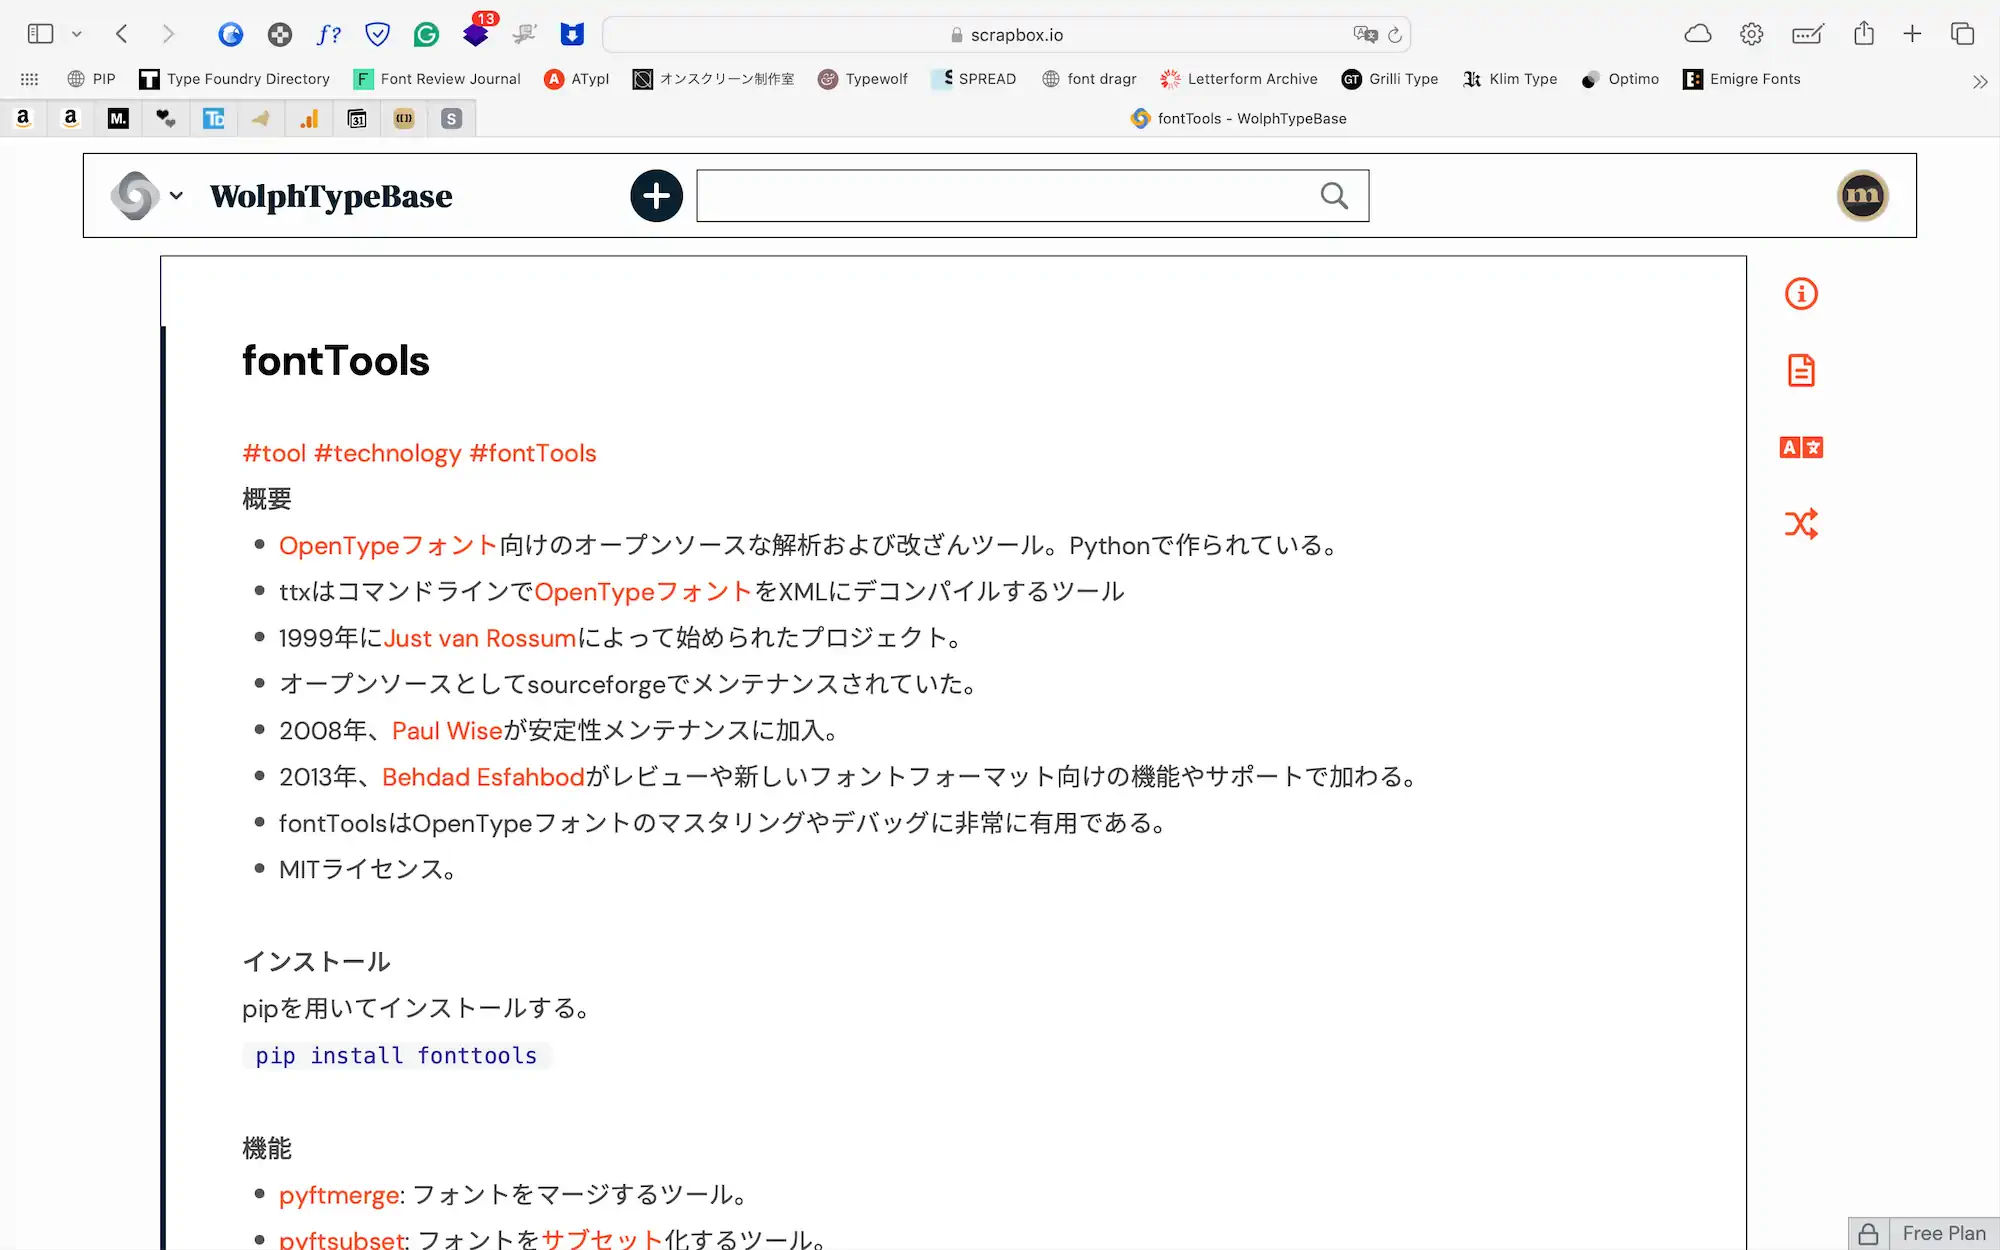Click the search magnifier icon
Image resolution: width=2000 pixels, height=1250 pixels.
(1335, 196)
